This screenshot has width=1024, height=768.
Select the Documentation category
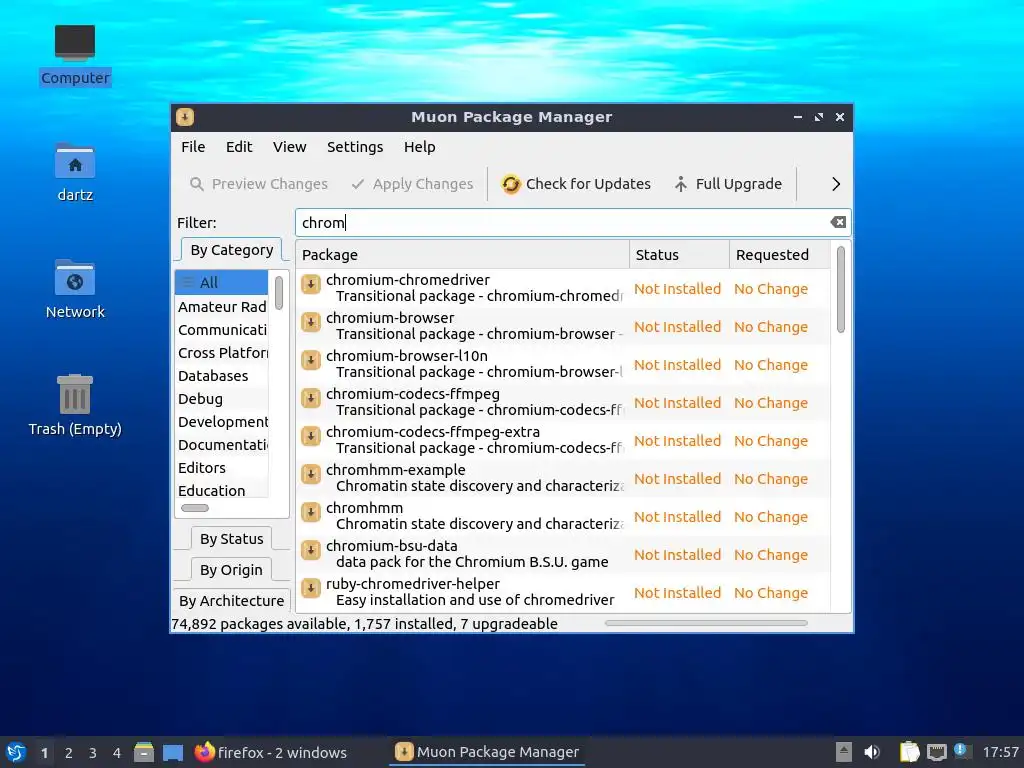[221, 445]
